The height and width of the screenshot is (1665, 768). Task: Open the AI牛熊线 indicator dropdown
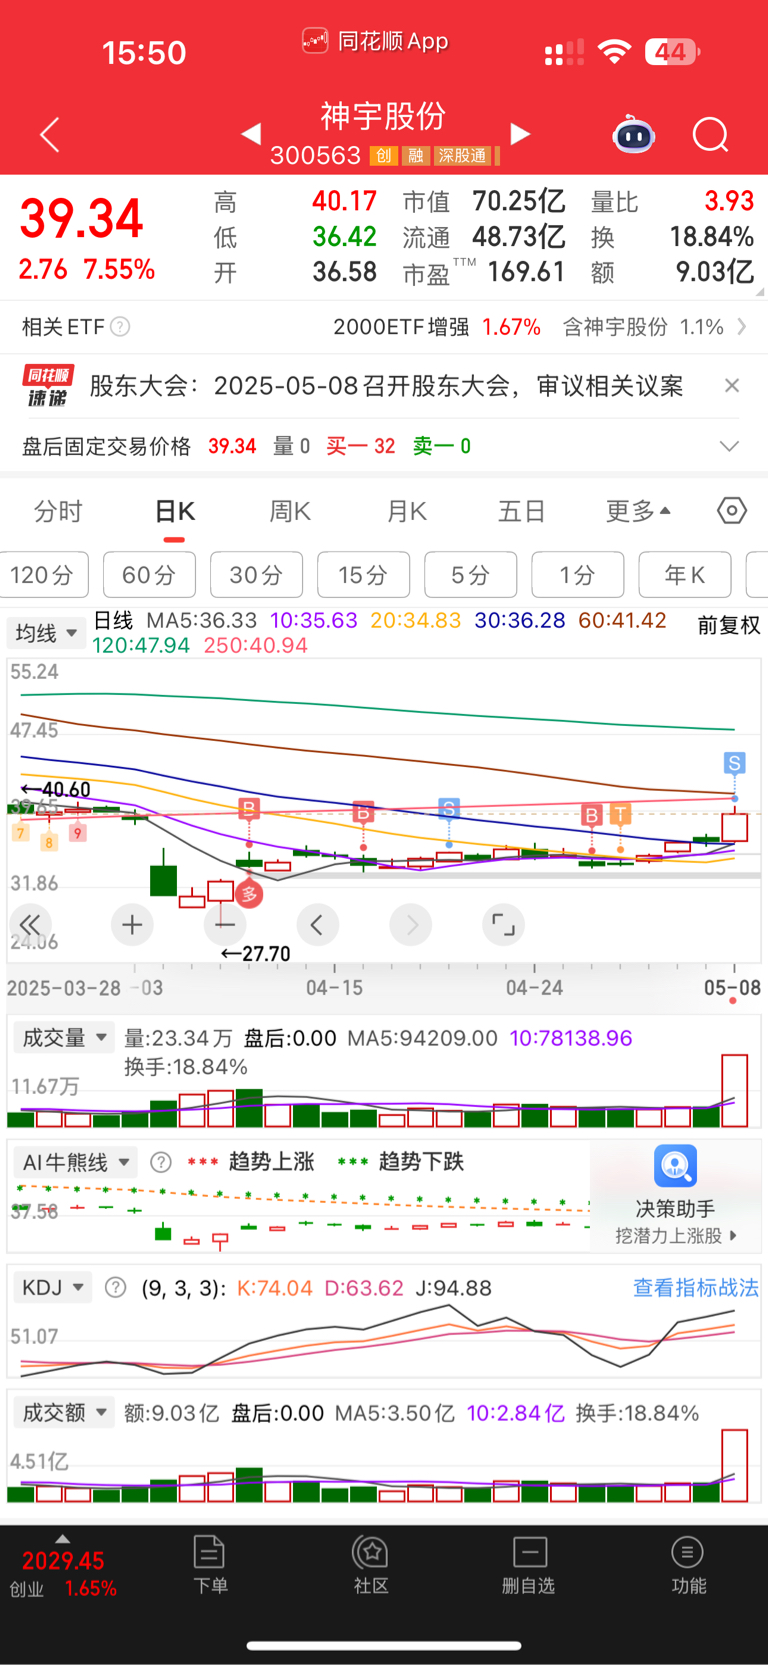pos(76,1162)
